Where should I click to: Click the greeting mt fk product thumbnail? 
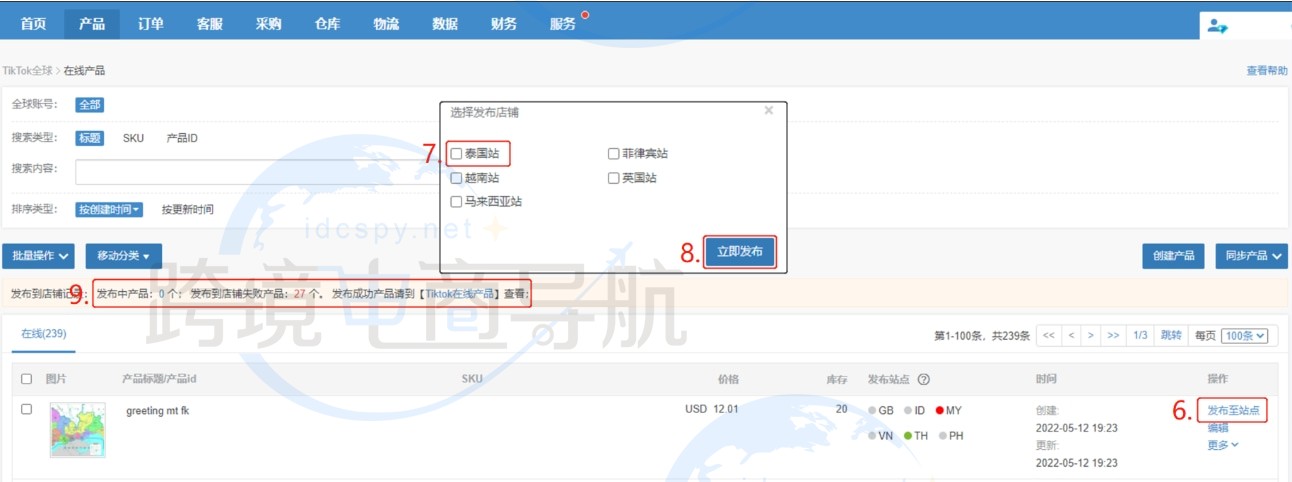coord(77,430)
